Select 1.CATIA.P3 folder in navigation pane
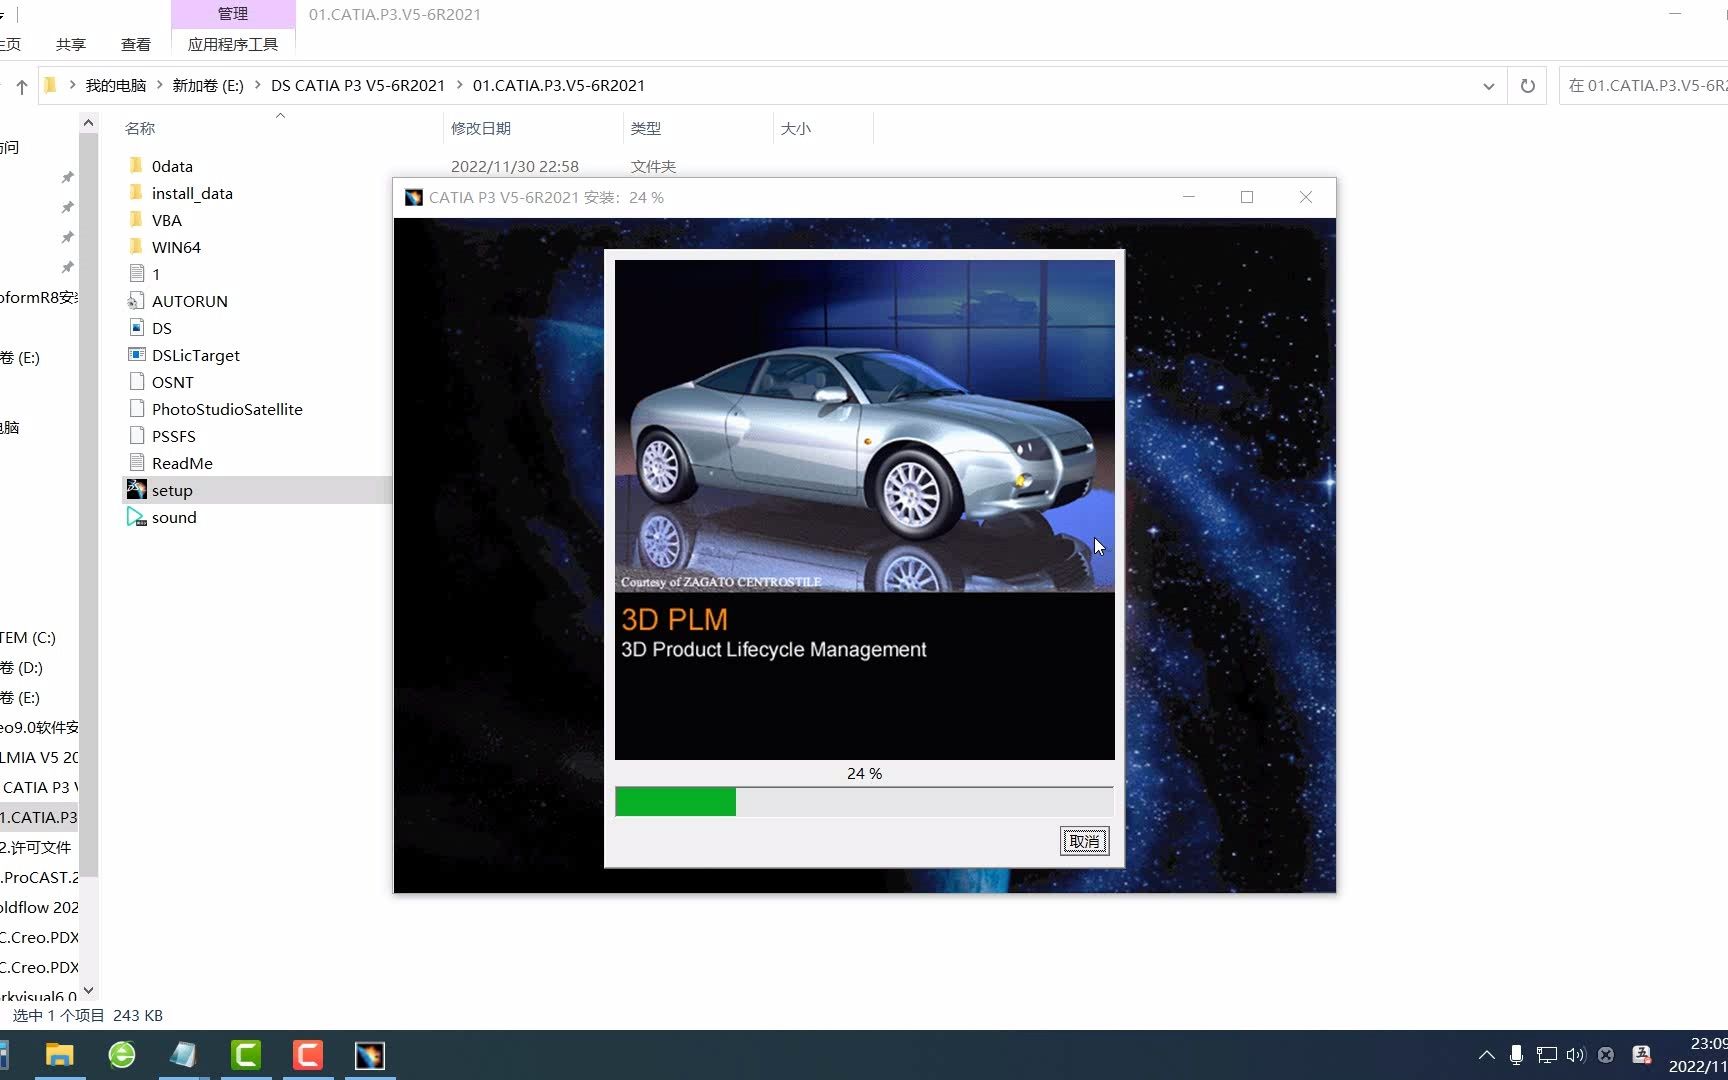Image resolution: width=1728 pixels, height=1080 pixels. tap(39, 817)
